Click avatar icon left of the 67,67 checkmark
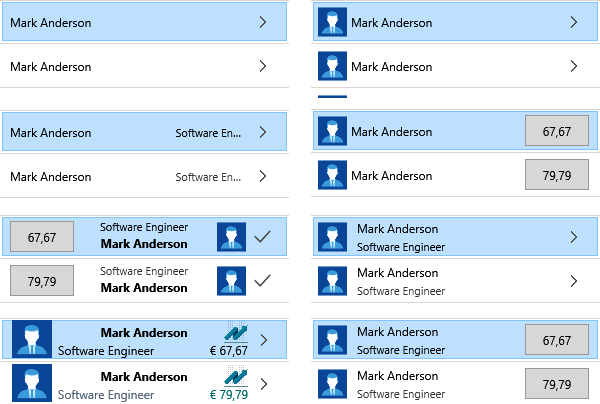 click(231, 237)
